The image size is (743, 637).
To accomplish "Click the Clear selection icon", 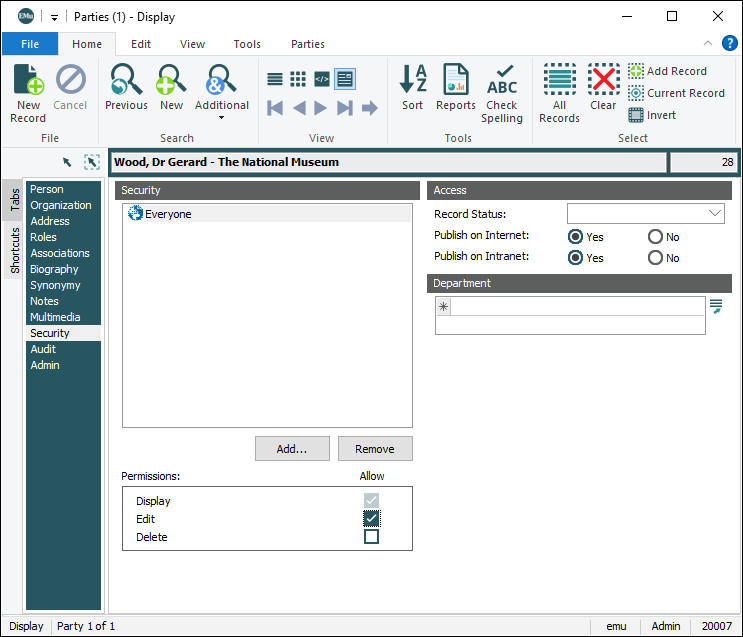I will pos(603,88).
